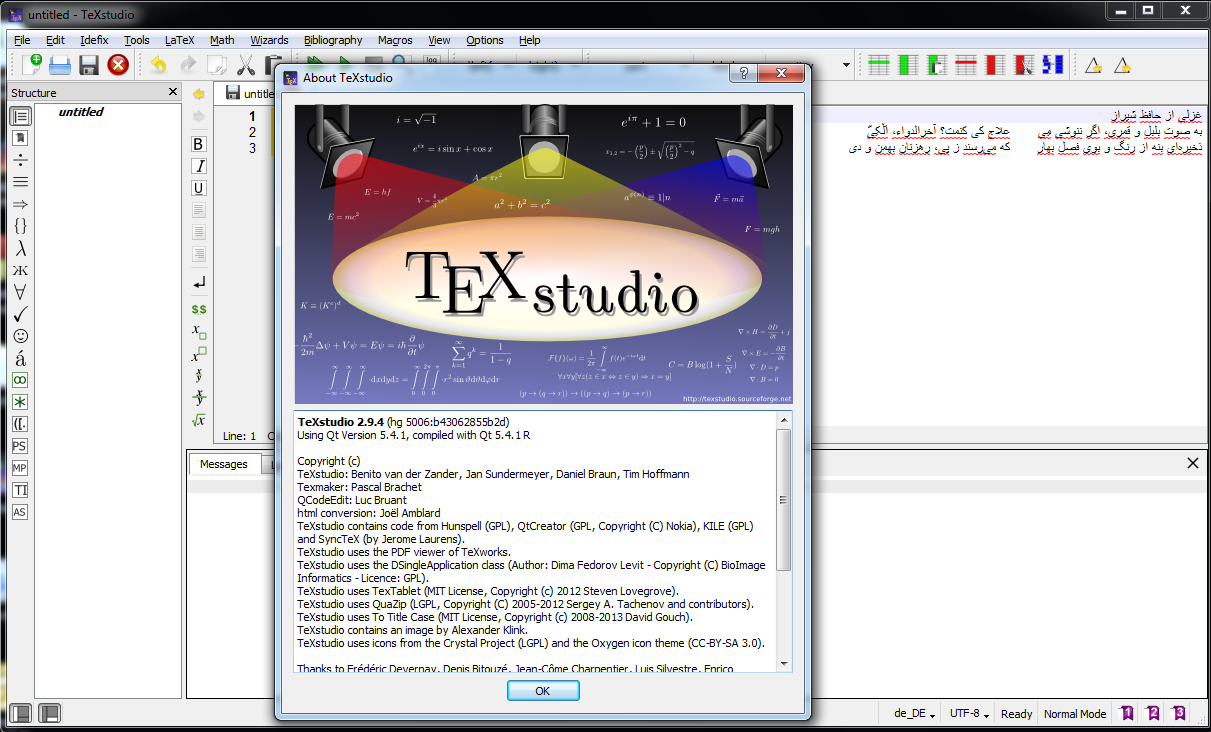Show the structure view in the side panel

click(x=20, y=116)
